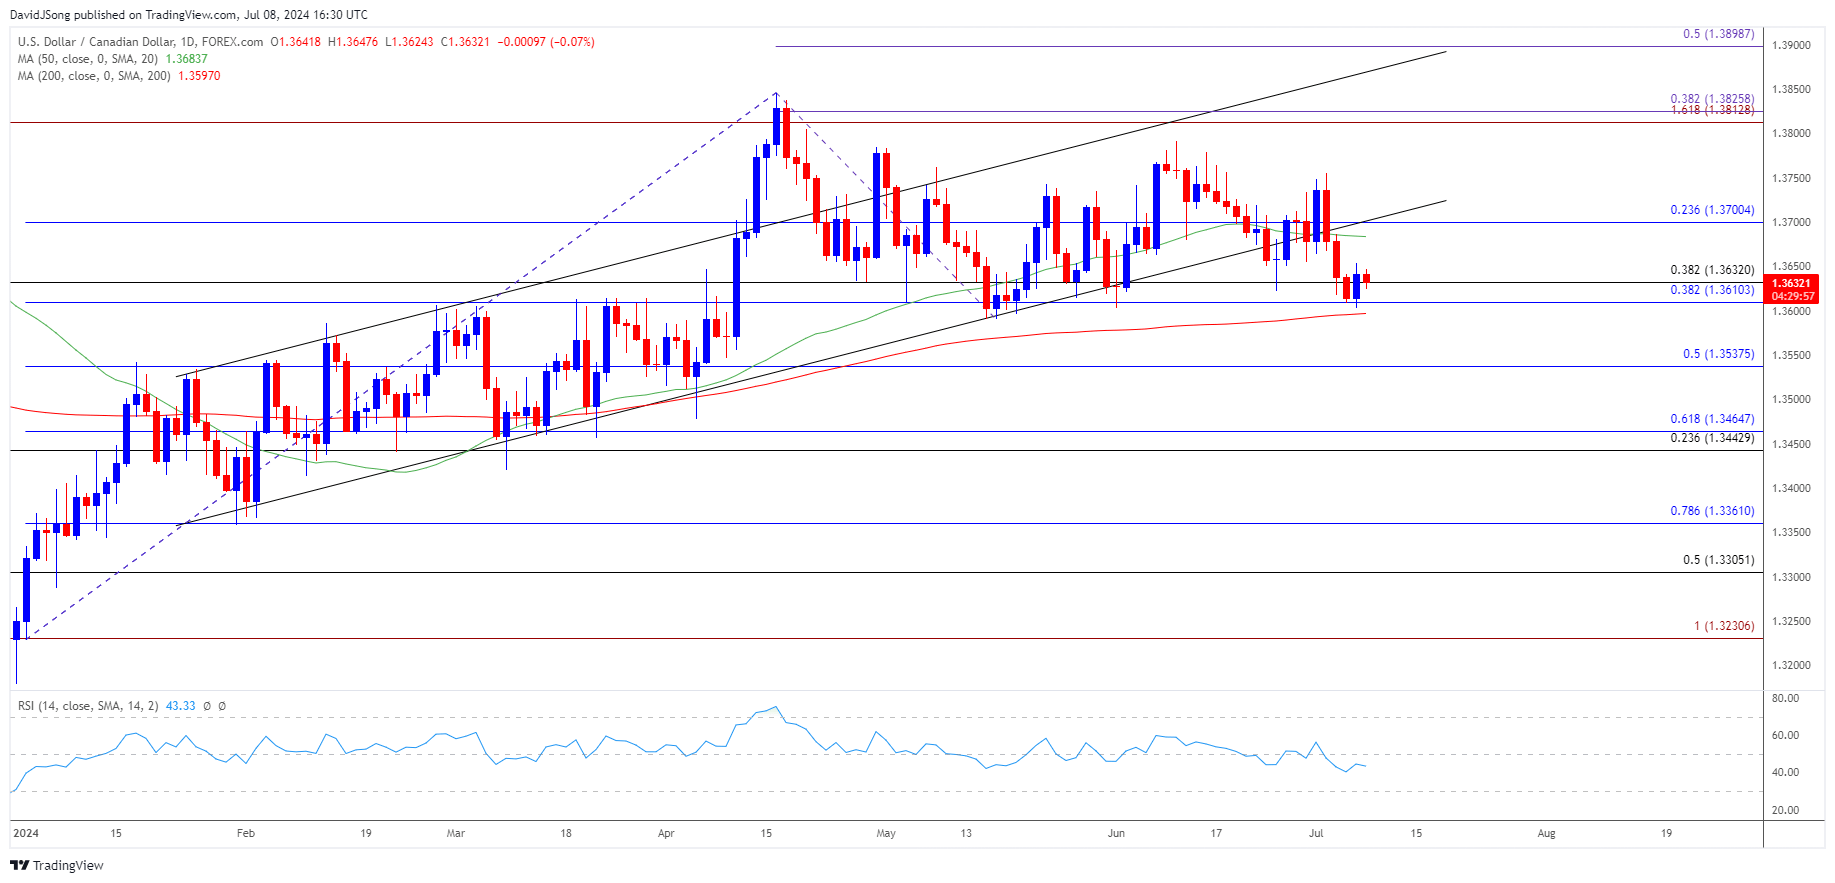Click 1.35500 on the price axis

tap(1791, 356)
